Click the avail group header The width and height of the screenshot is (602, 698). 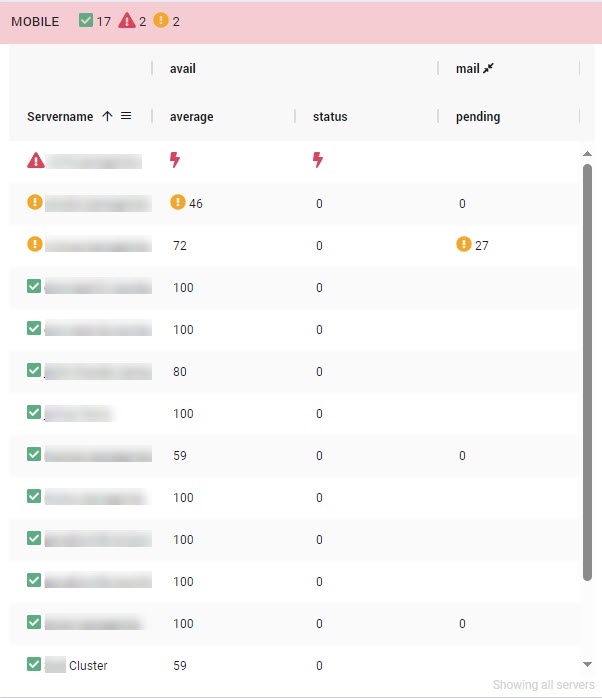click(183, 69)
